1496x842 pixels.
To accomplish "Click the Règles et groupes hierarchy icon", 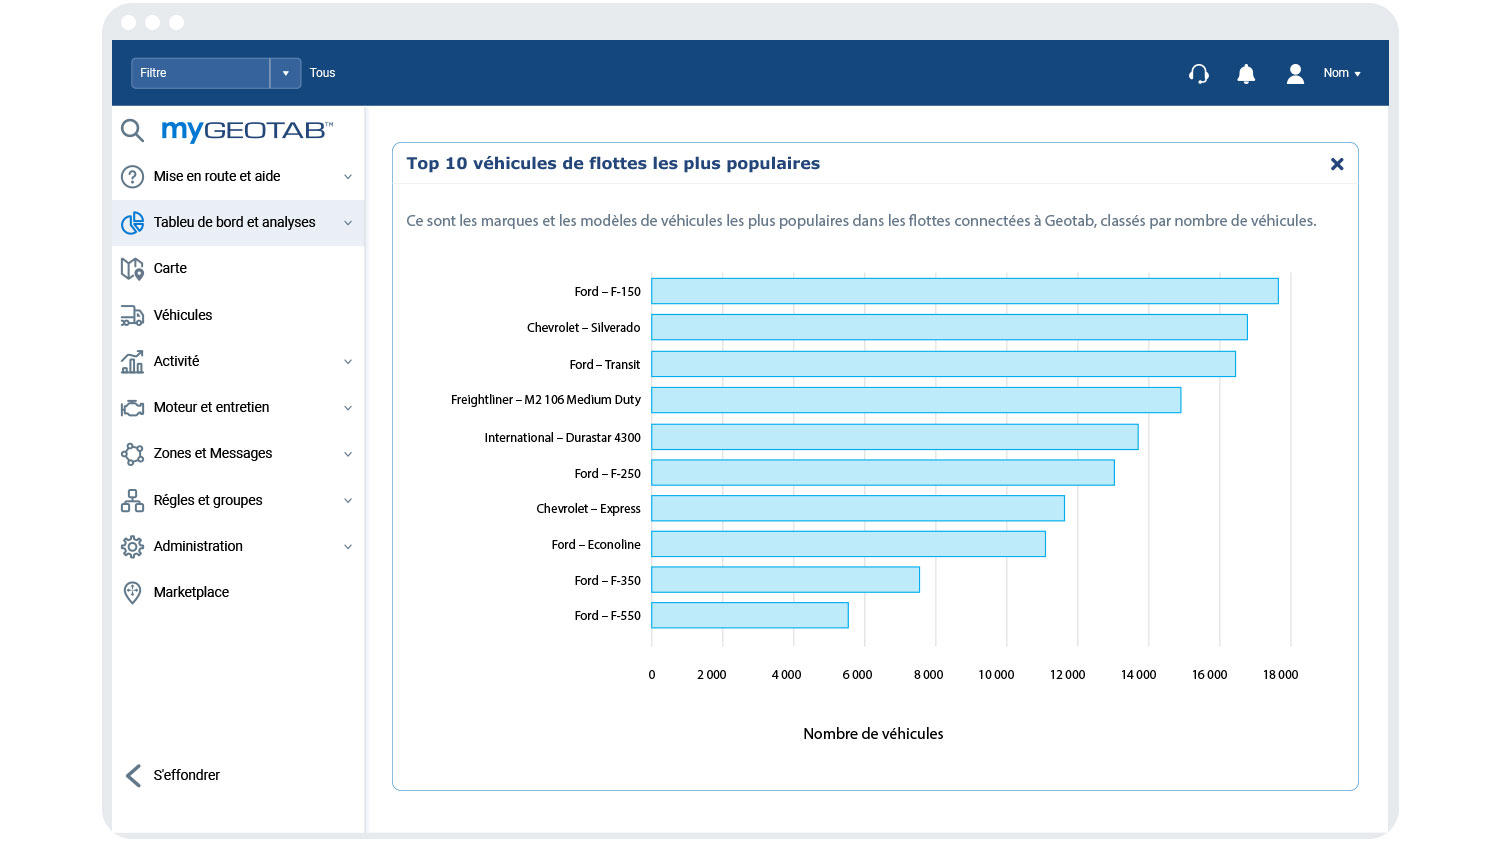I will click(x=132, y=500).
